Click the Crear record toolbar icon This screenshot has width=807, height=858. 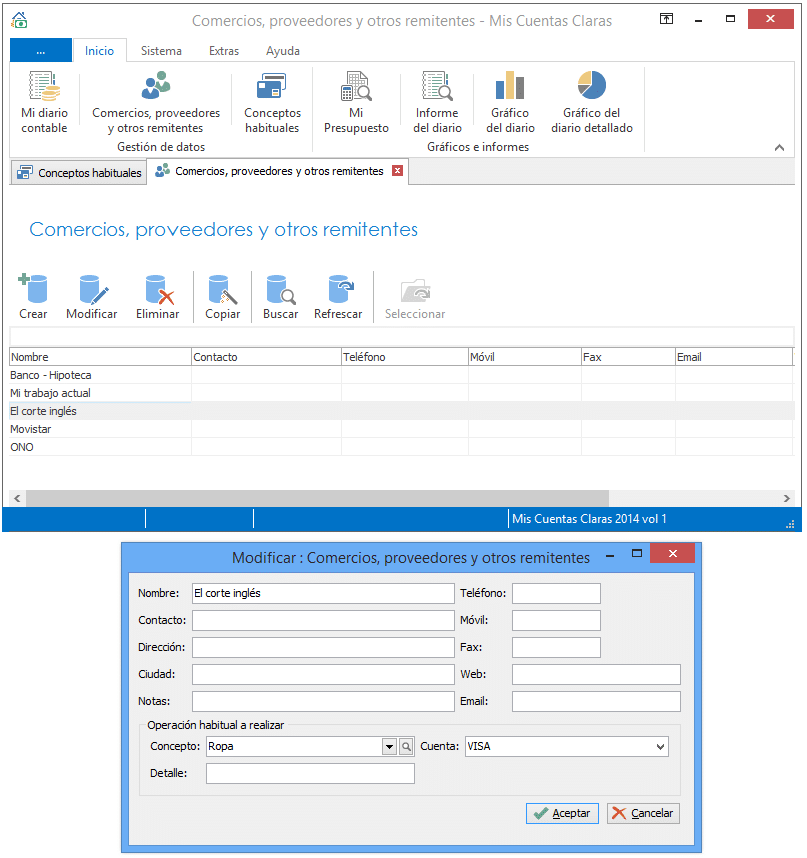click(x=33, y=297)
